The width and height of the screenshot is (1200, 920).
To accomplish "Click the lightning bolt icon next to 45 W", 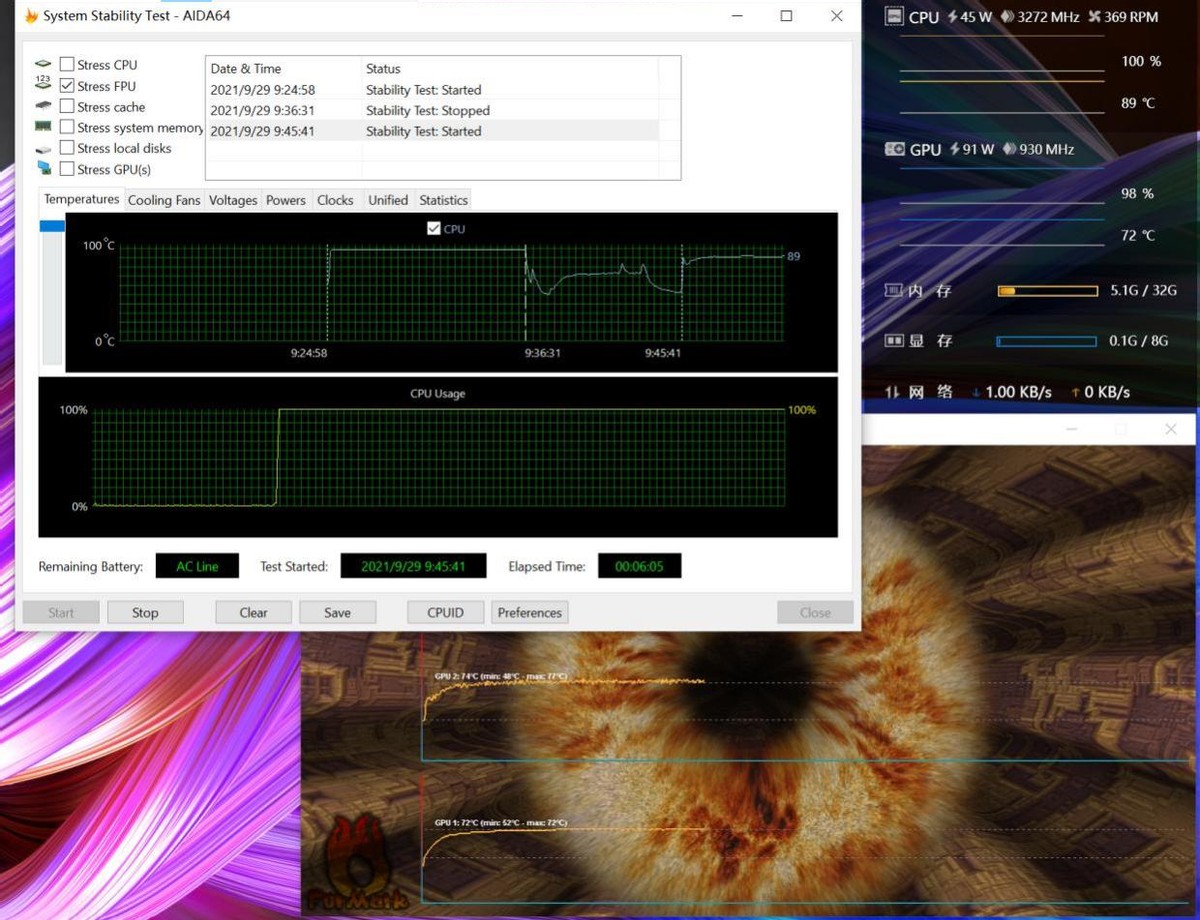I will pyautogui.click(x=953, y=17).
